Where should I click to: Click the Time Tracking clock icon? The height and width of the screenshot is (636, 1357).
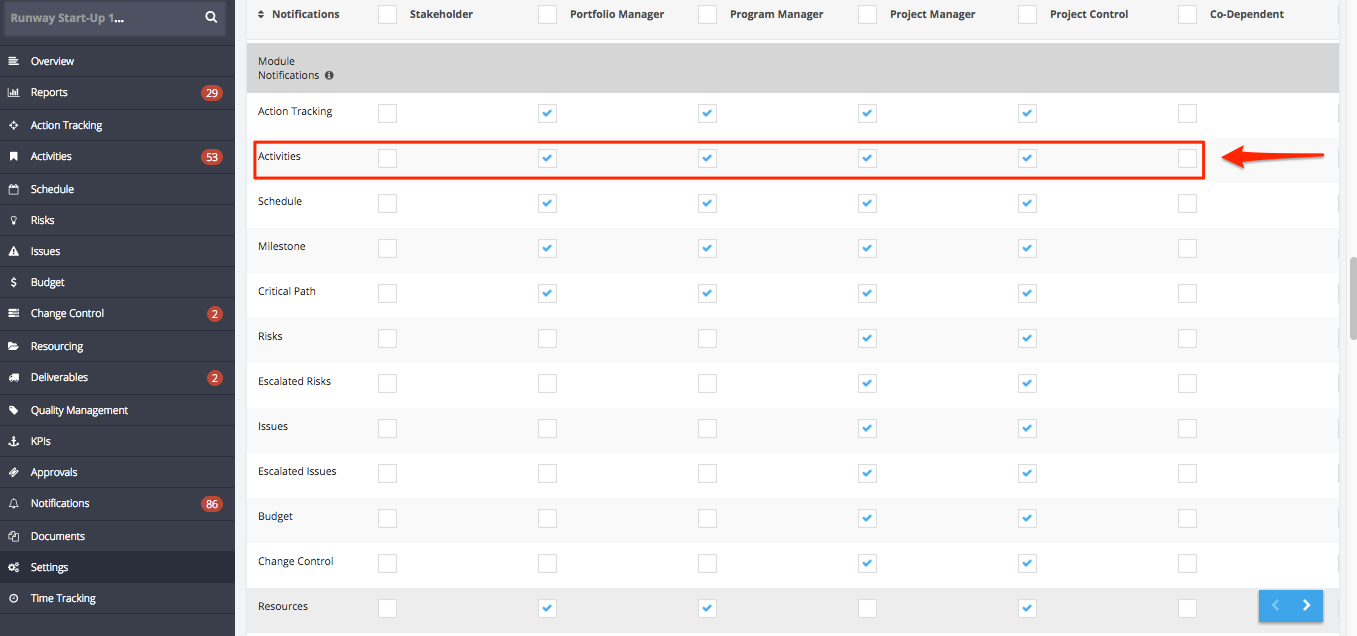(x=14, y=598)
